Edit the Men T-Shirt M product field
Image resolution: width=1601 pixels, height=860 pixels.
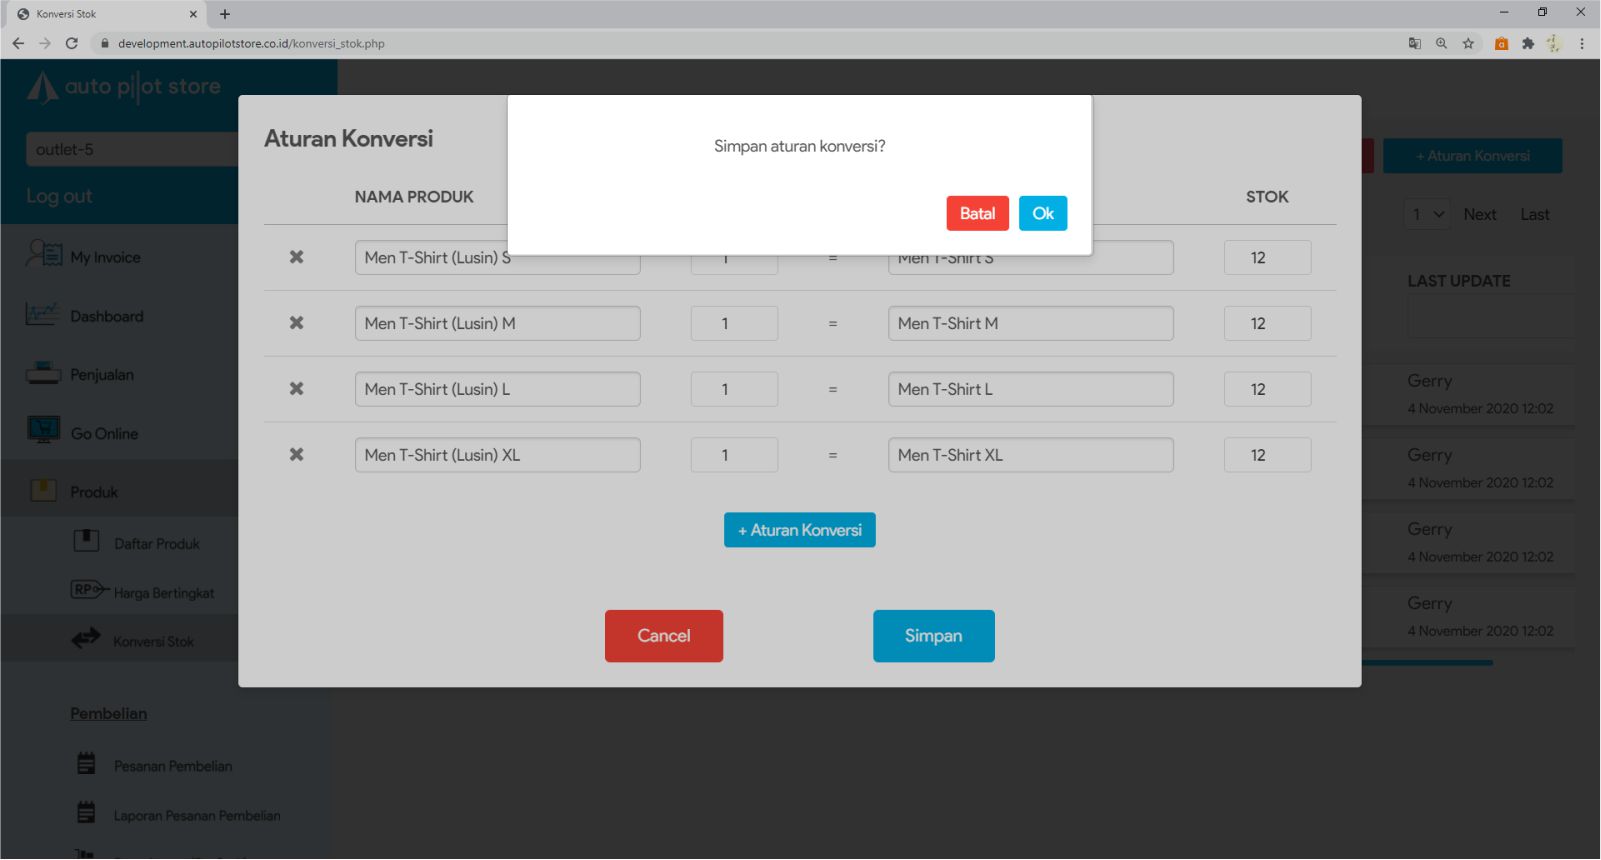pyautogui.click(x=1030, y=323)
